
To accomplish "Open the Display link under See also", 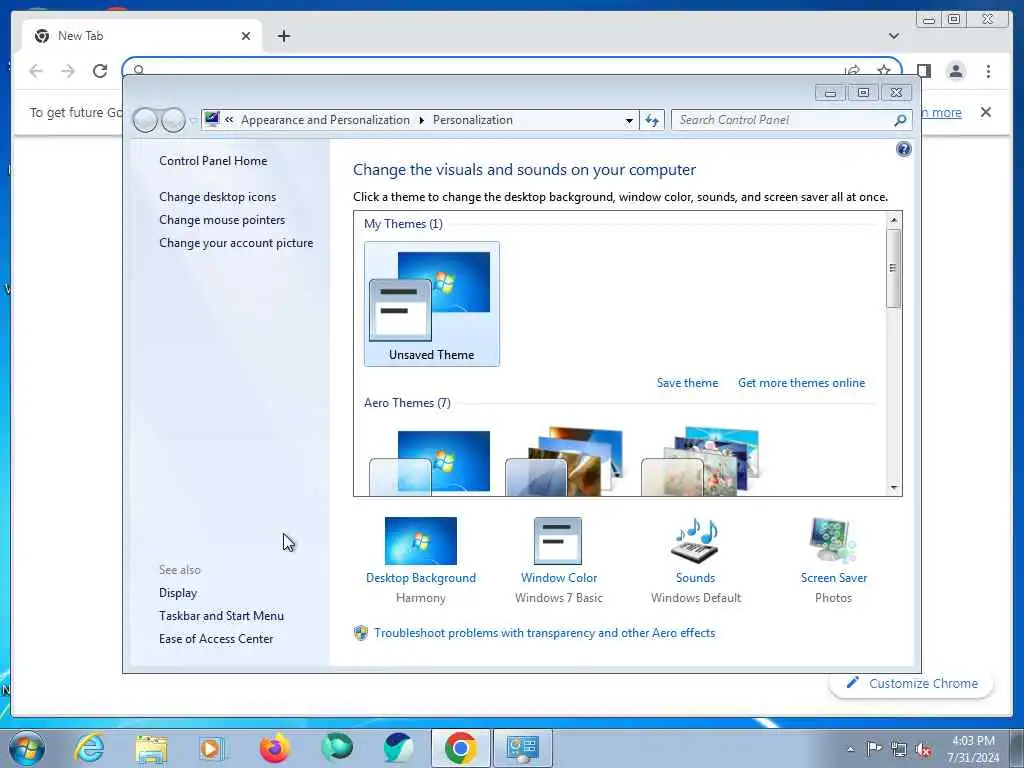I will (x=178, y=593).
